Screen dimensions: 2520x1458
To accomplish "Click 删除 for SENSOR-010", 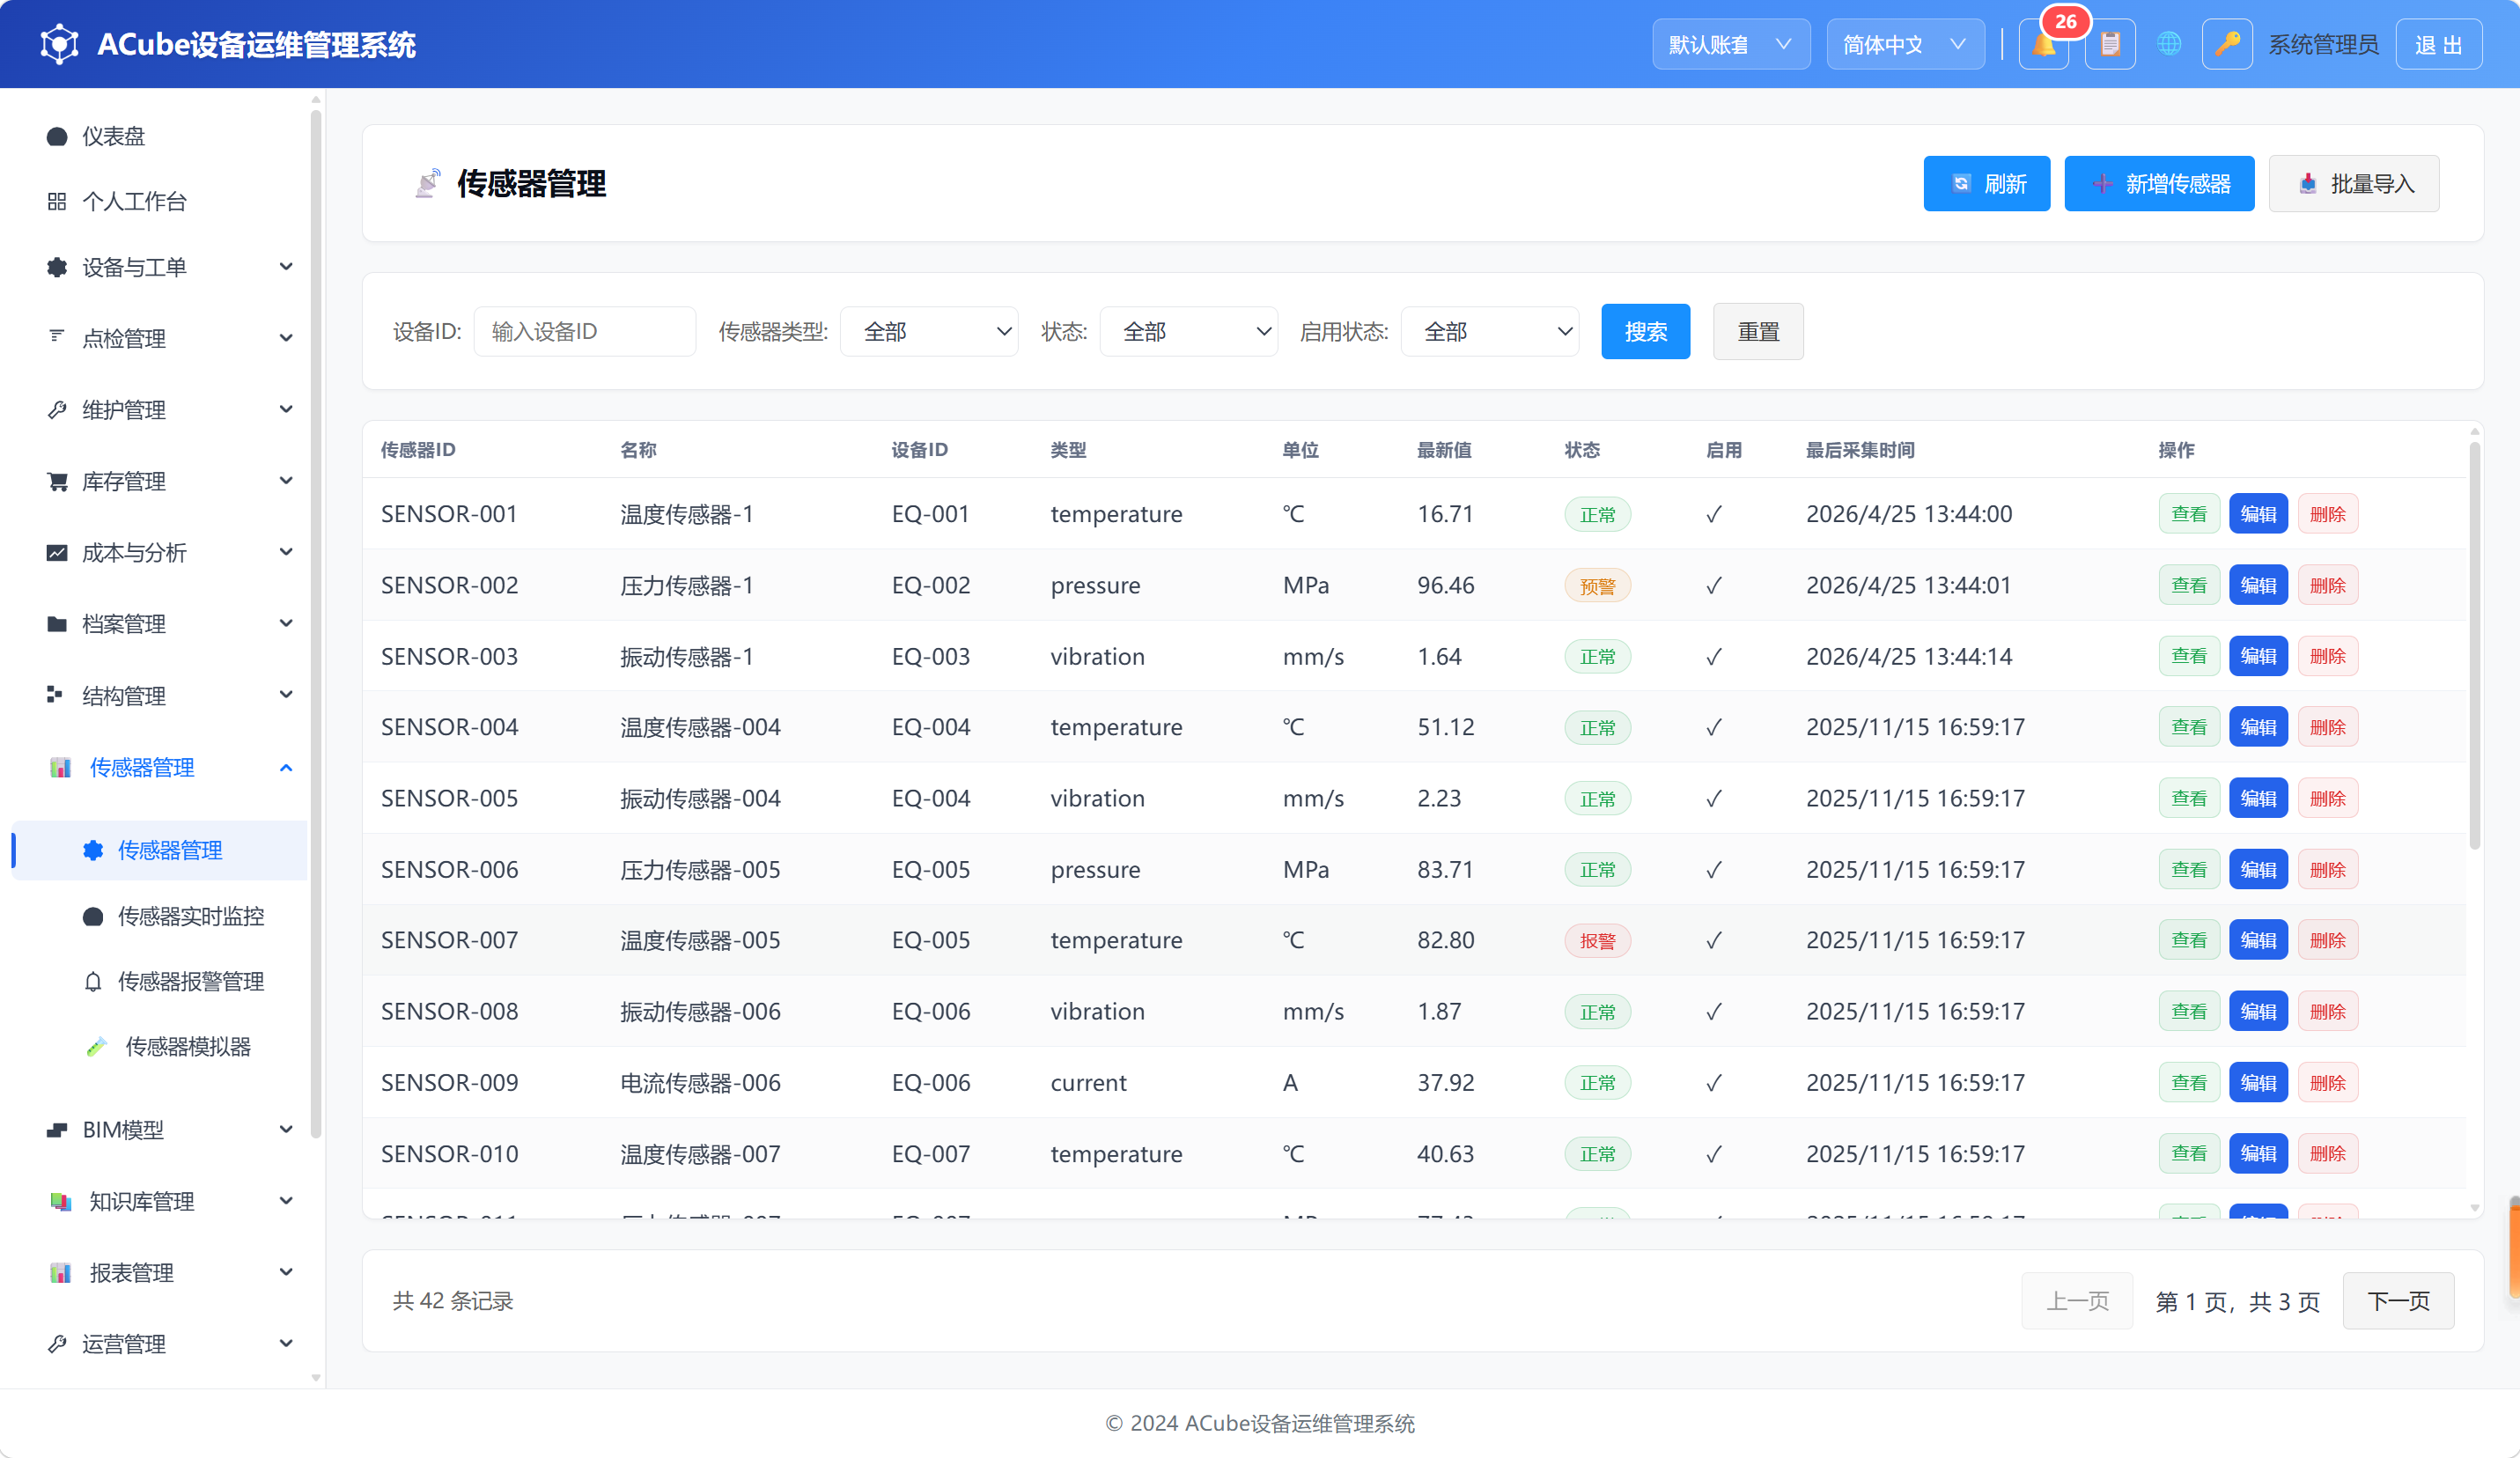I will coord(2328,1153).
